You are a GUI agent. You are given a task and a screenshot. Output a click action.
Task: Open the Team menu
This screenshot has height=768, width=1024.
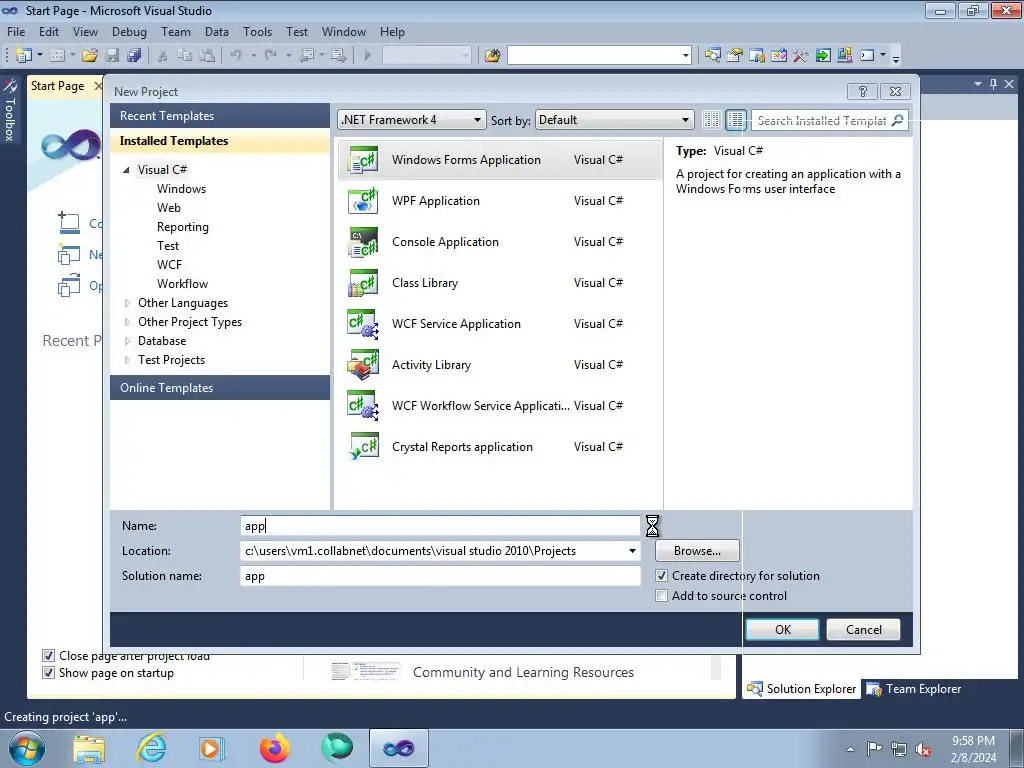coord(176,31)
